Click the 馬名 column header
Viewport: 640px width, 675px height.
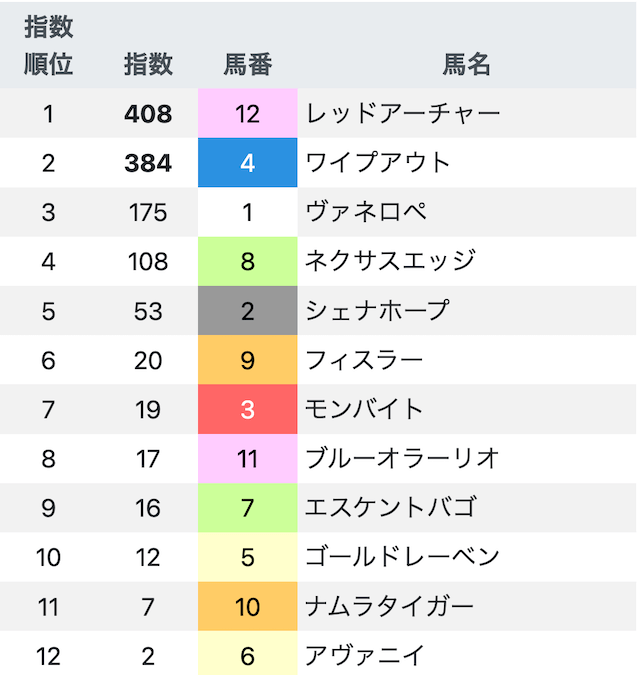click(467, 65)
